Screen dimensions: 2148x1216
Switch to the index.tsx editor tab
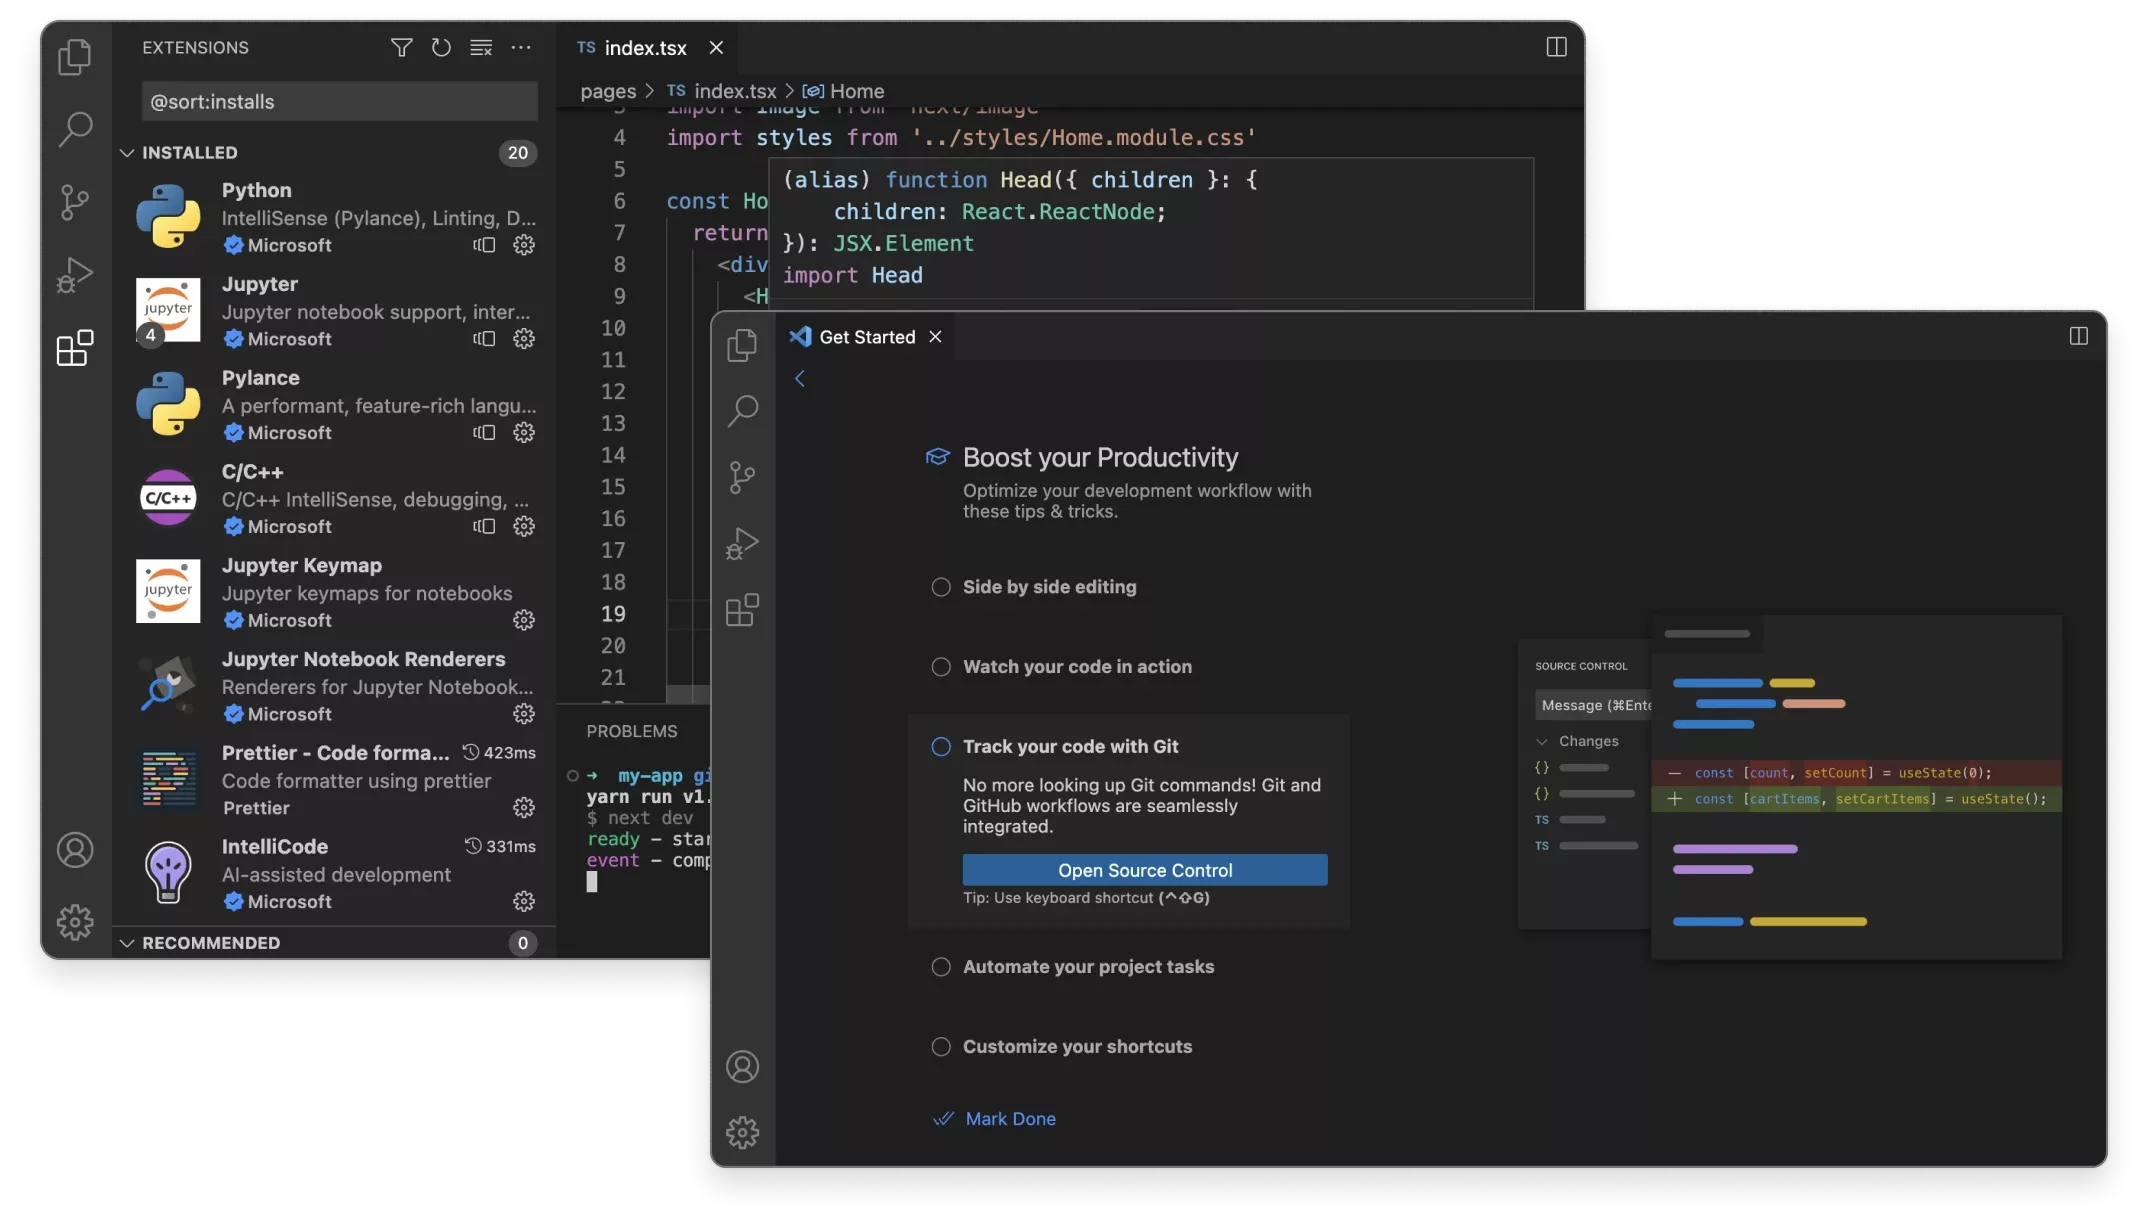pyautogui.click(x=645, y=47)
